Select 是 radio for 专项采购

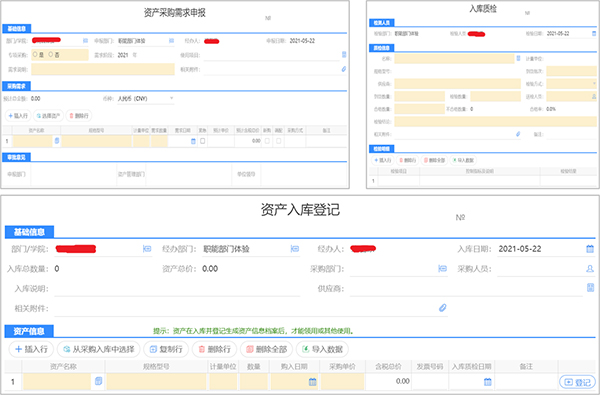[x=35, y=55]
